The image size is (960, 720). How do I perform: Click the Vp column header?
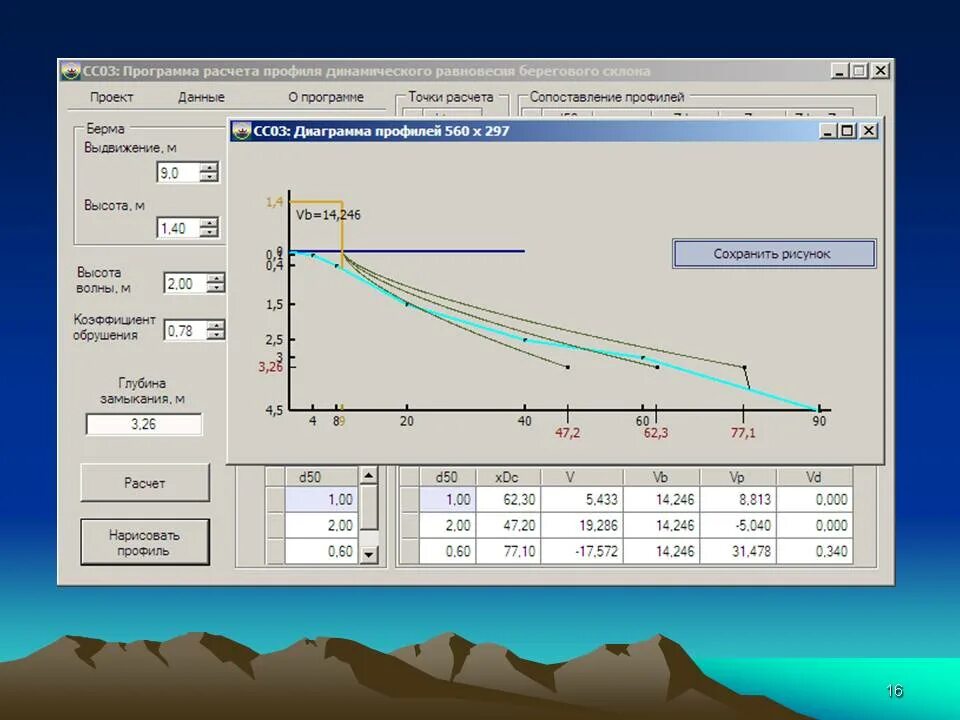[738, 477]
